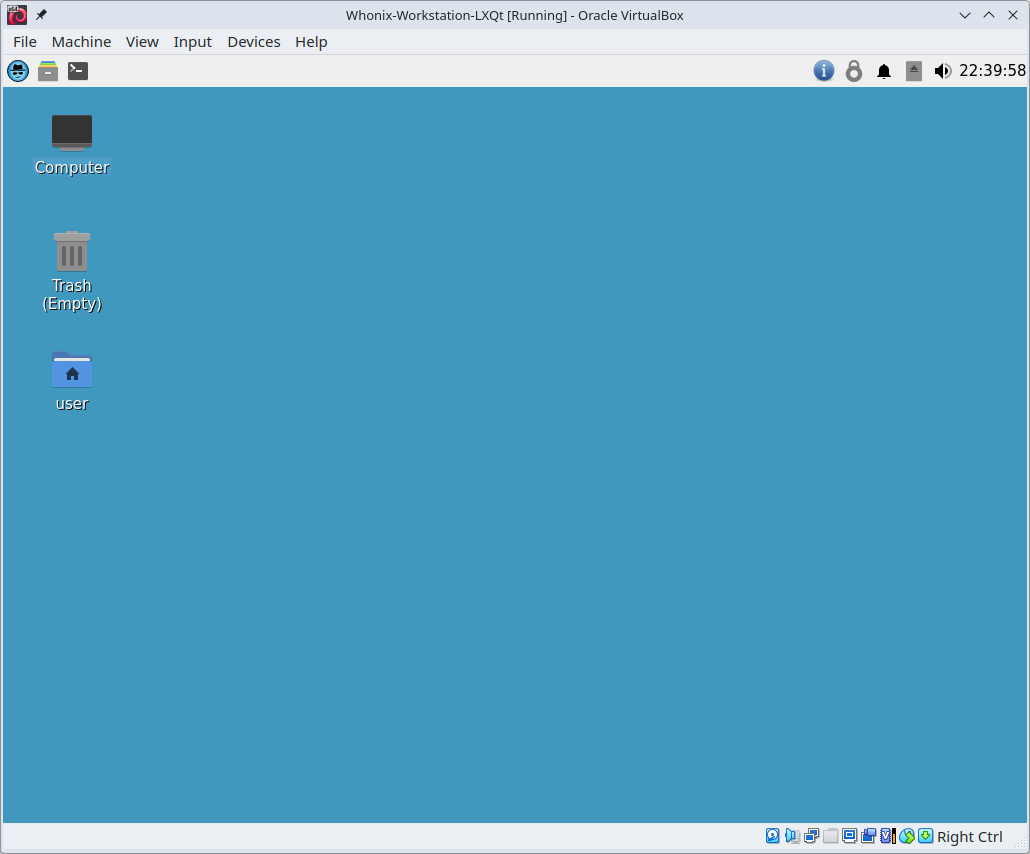Open the info applet popup in the tray

(823, 71)
